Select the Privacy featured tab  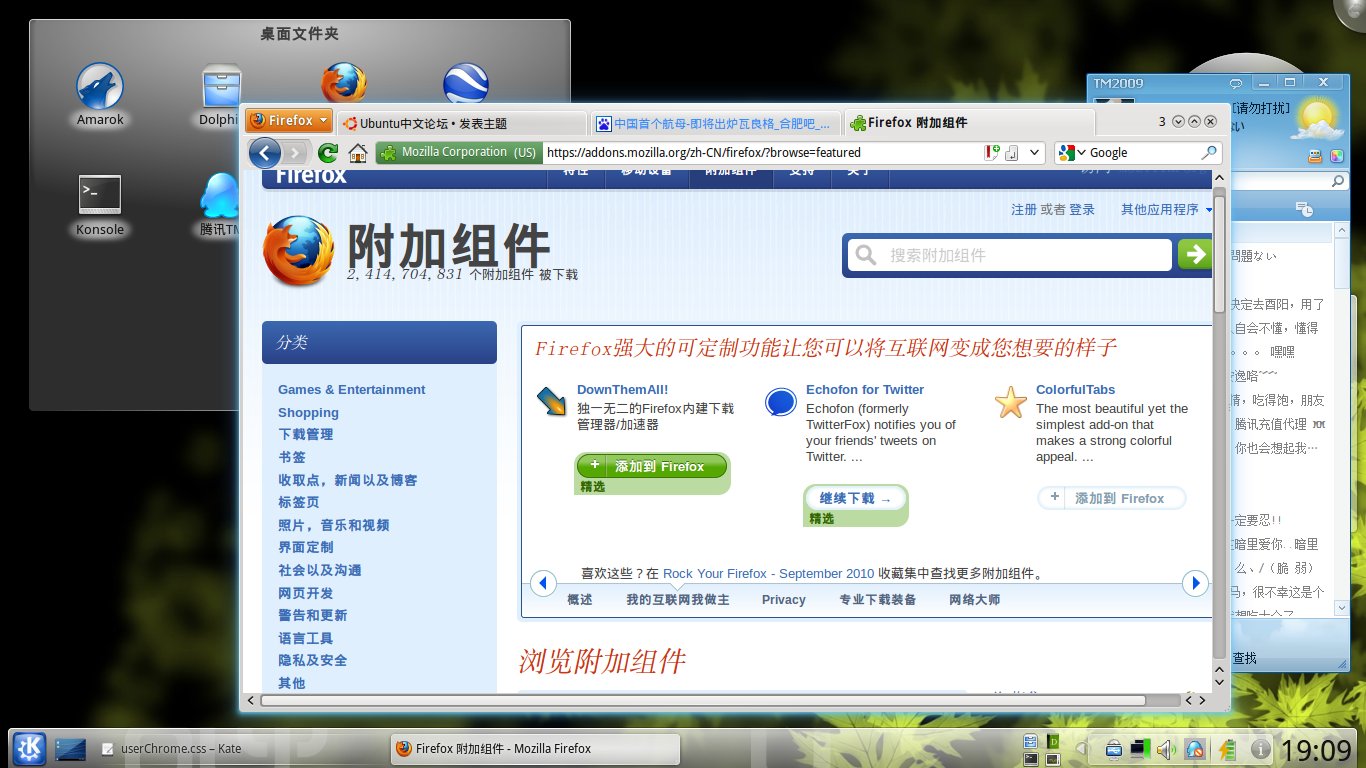[784, 600]
